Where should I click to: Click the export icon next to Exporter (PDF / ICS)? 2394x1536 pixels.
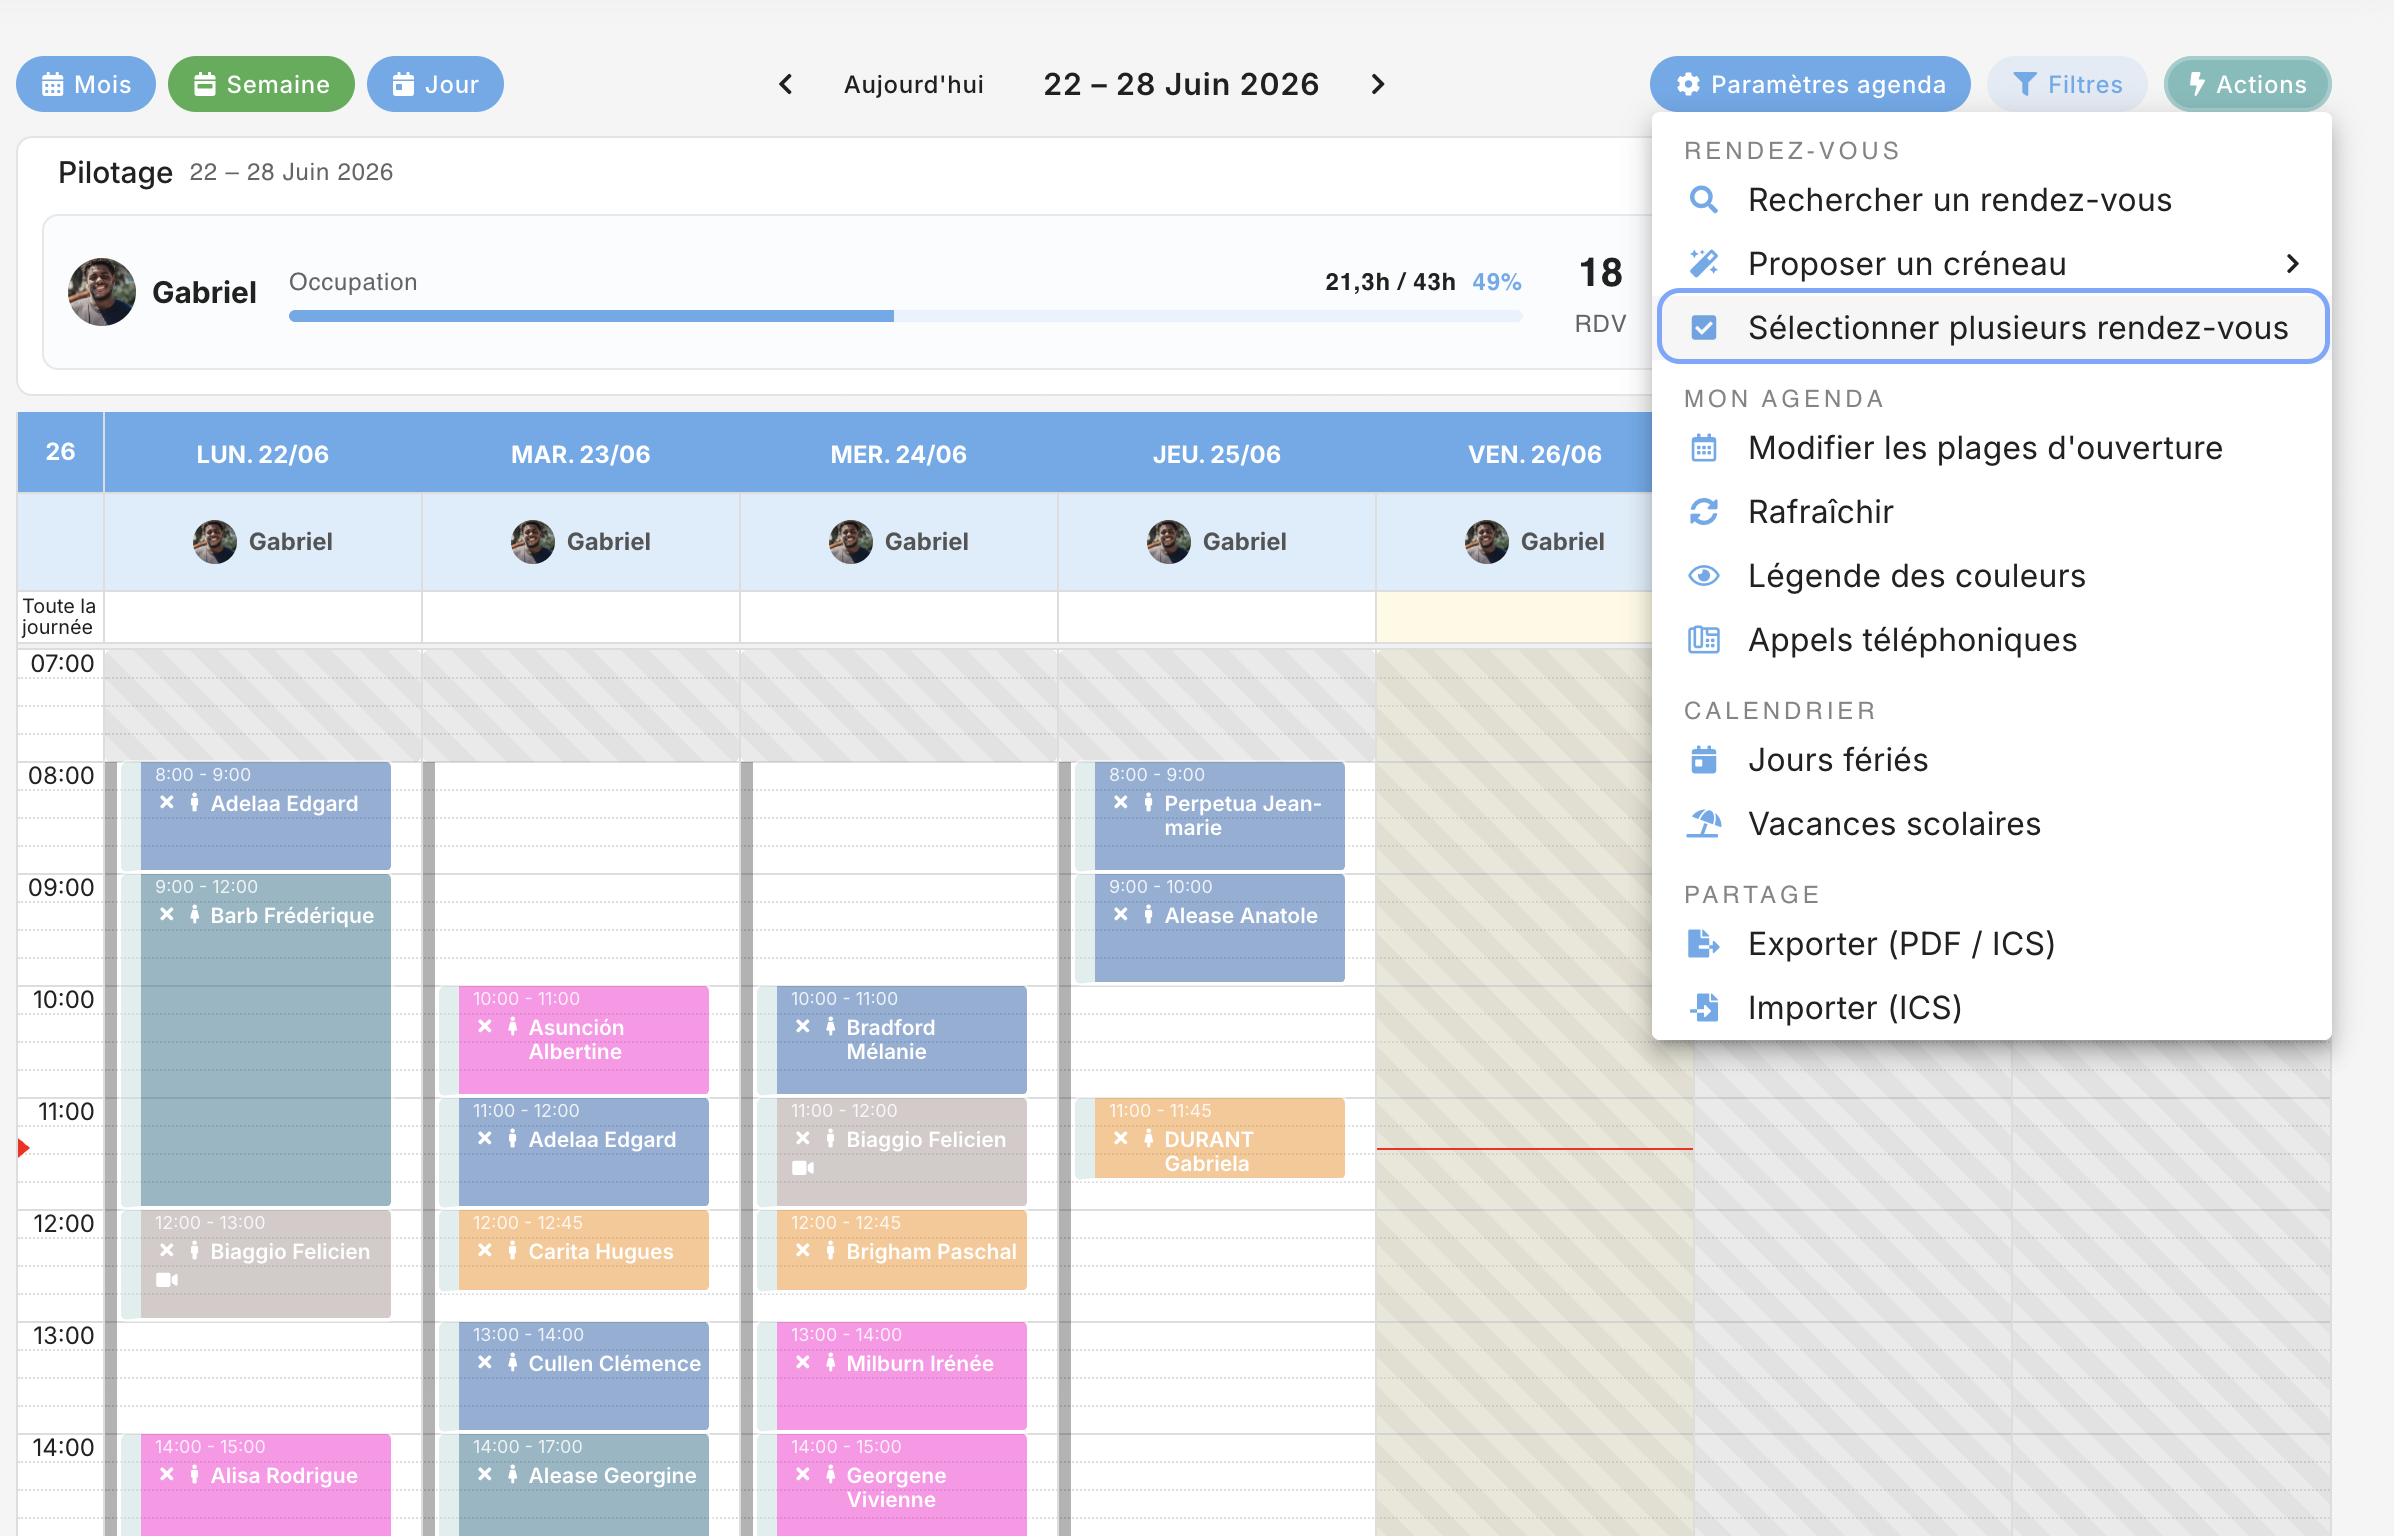tap(1703, 944)
